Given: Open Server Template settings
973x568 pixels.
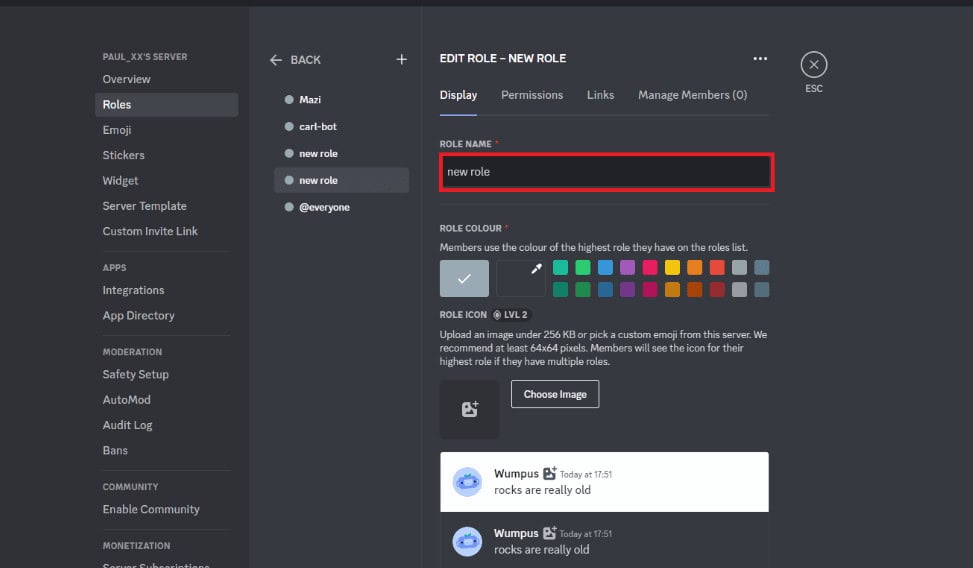Looking at the screenshot, I should click(166, 206).
